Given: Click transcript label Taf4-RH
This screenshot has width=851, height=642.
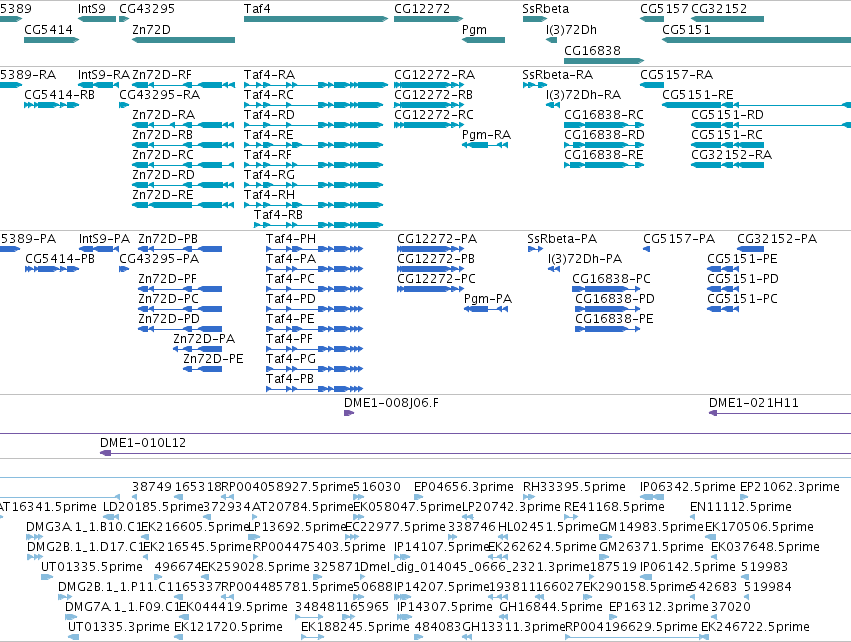Looking at the screenshot, I should (270, 194).
